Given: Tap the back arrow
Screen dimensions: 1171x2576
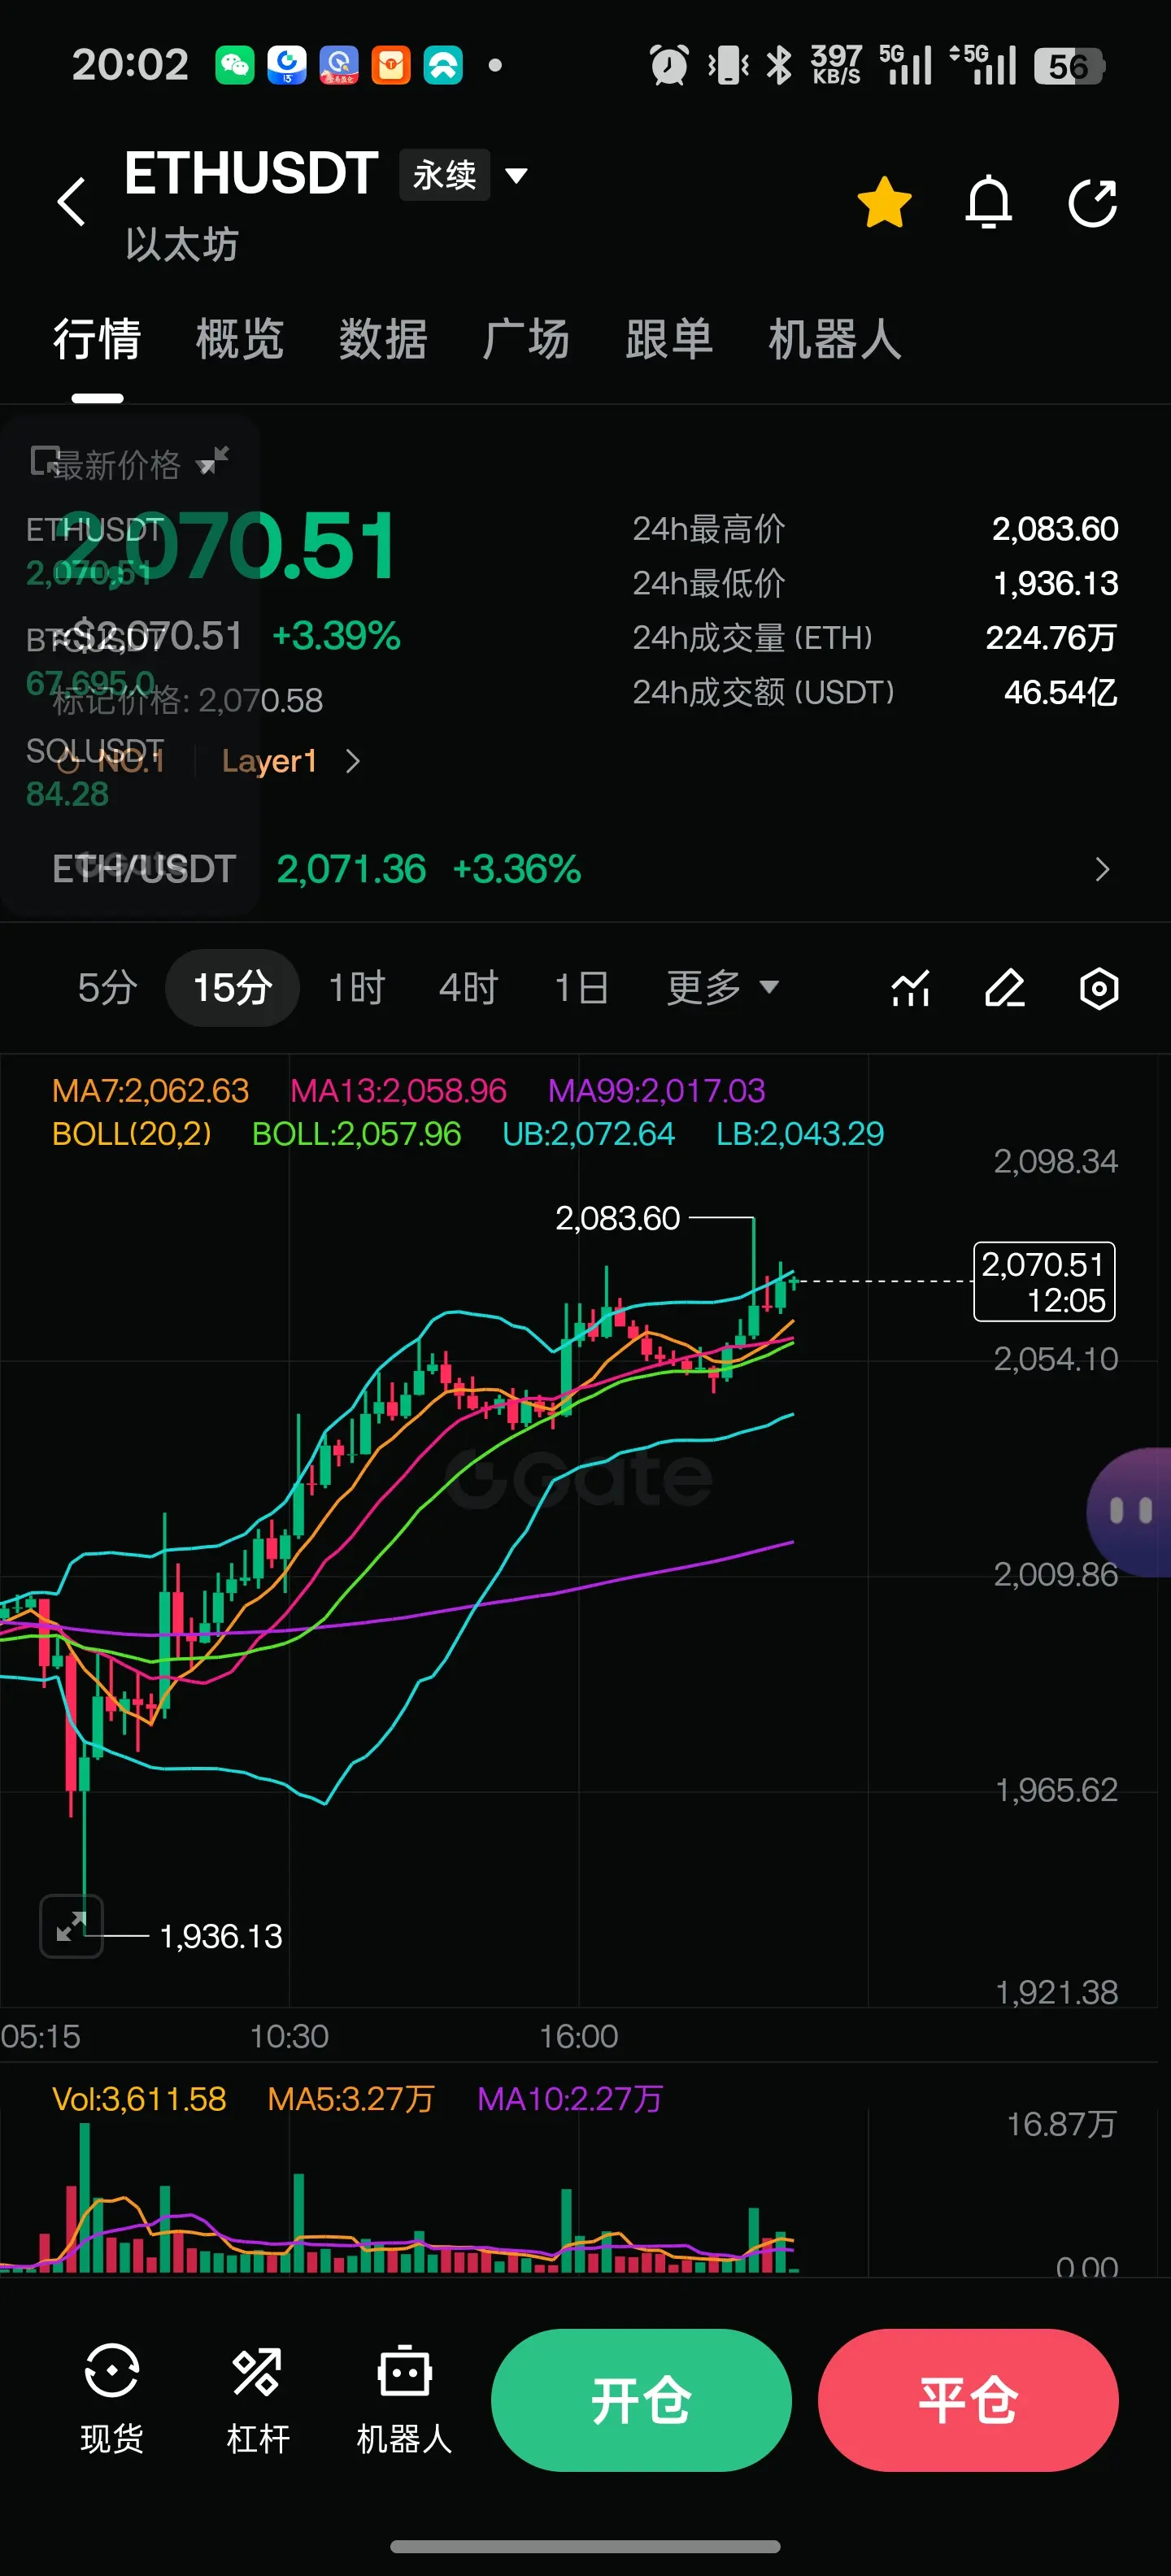Looking at the screenshot, I should tap(72, 202).
